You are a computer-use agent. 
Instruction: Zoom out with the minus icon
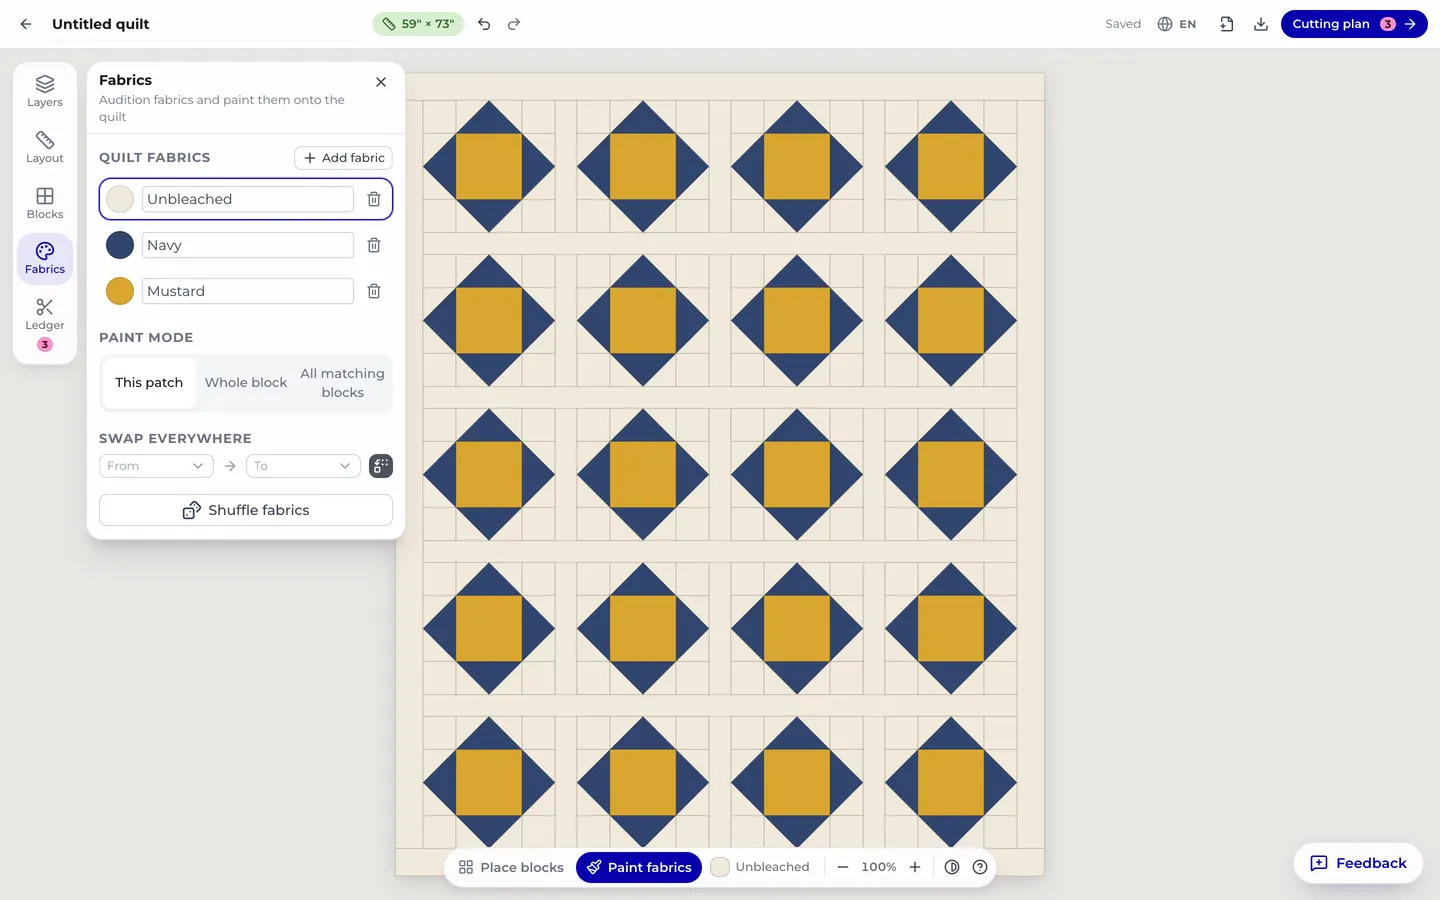(x=843, y=867)
